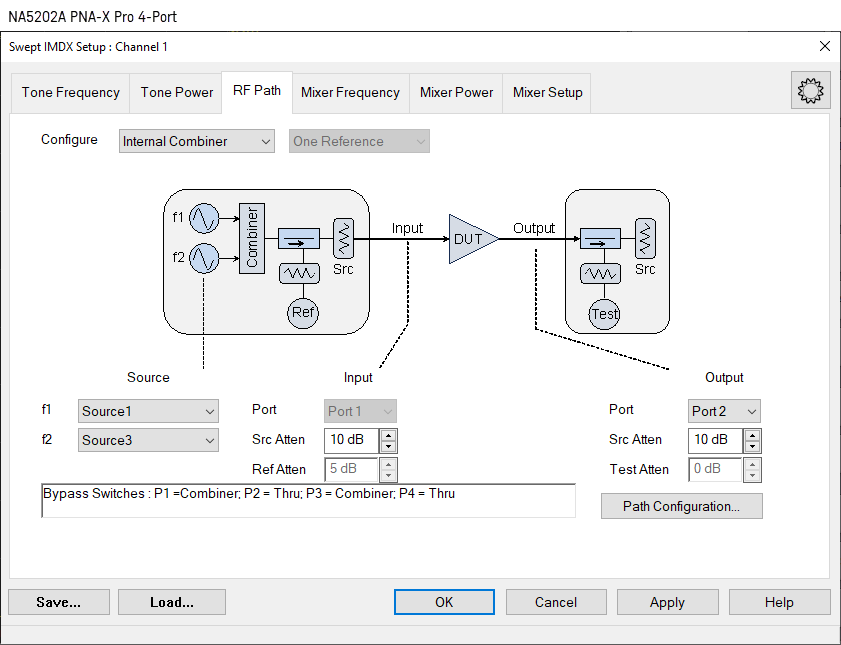The height and width of the screenshot is (645, 841).
Task: Click the Combiner block in diagram
Action: pos(251,238)
